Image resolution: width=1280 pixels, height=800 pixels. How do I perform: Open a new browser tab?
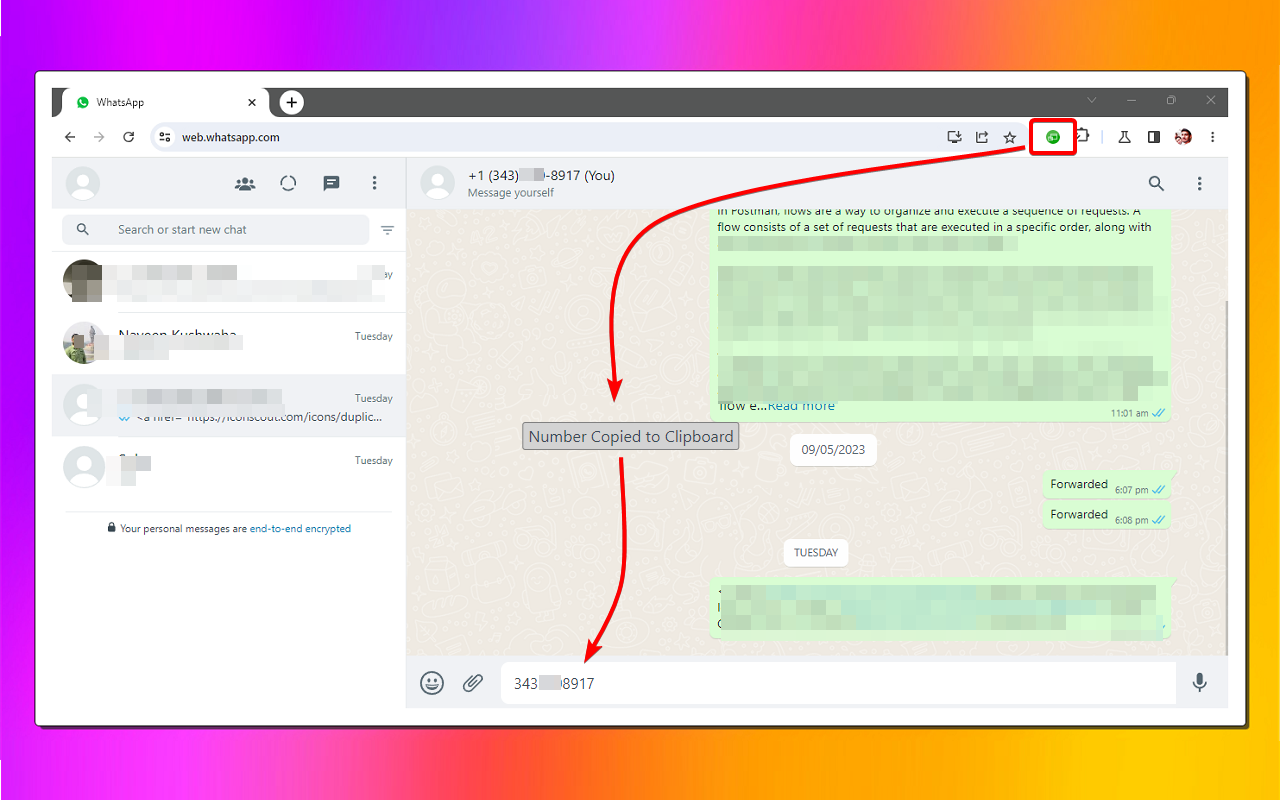[291, 102]
